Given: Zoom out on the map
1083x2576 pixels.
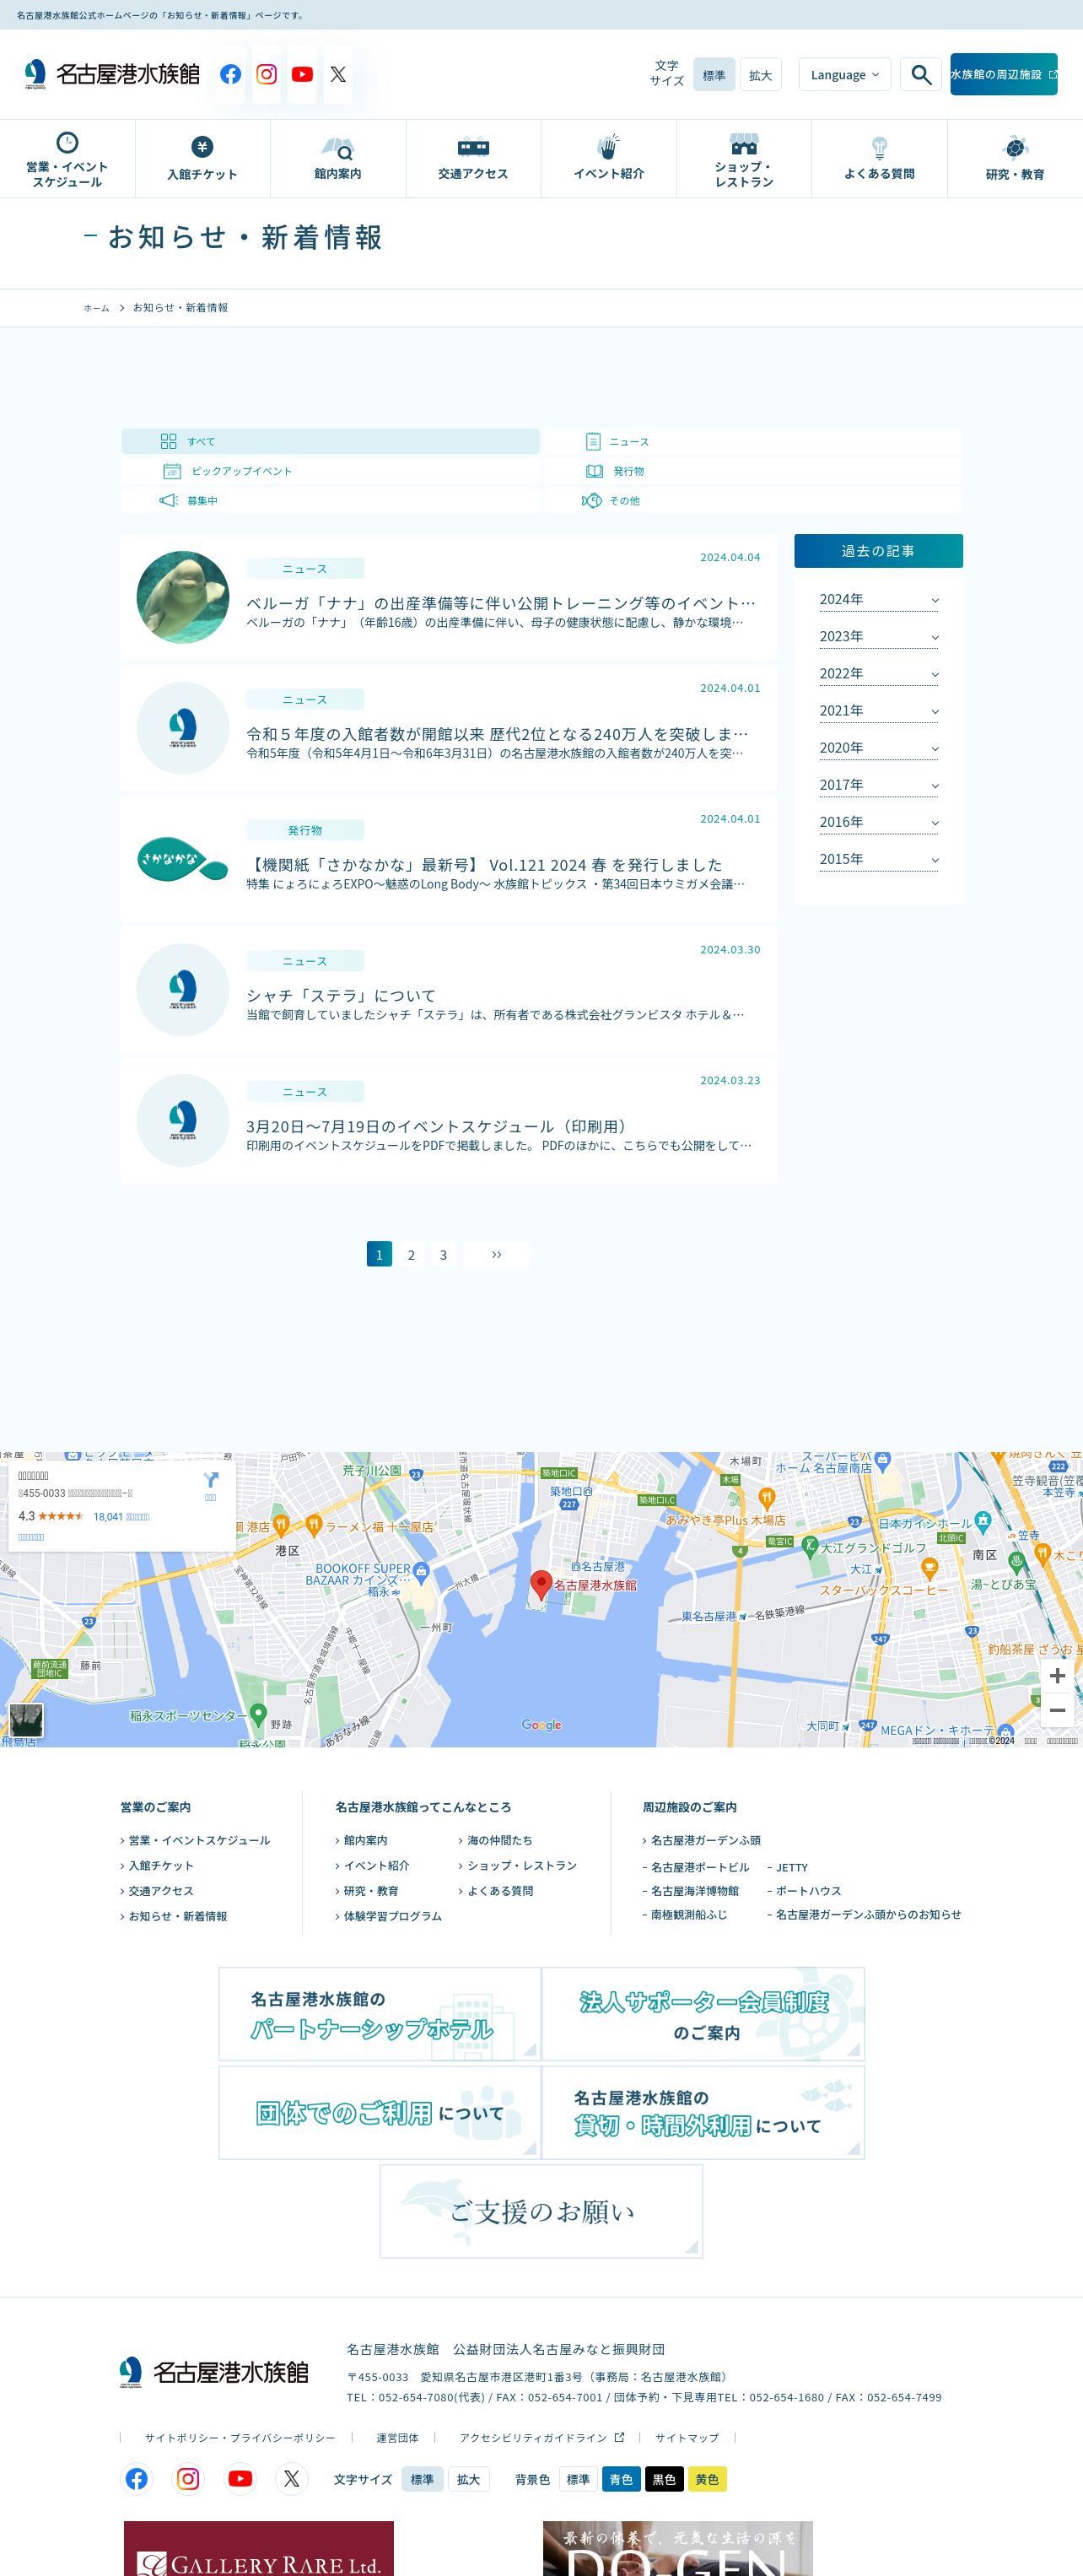Looking at the screenshot, I should click(x=1057, y=1711).
